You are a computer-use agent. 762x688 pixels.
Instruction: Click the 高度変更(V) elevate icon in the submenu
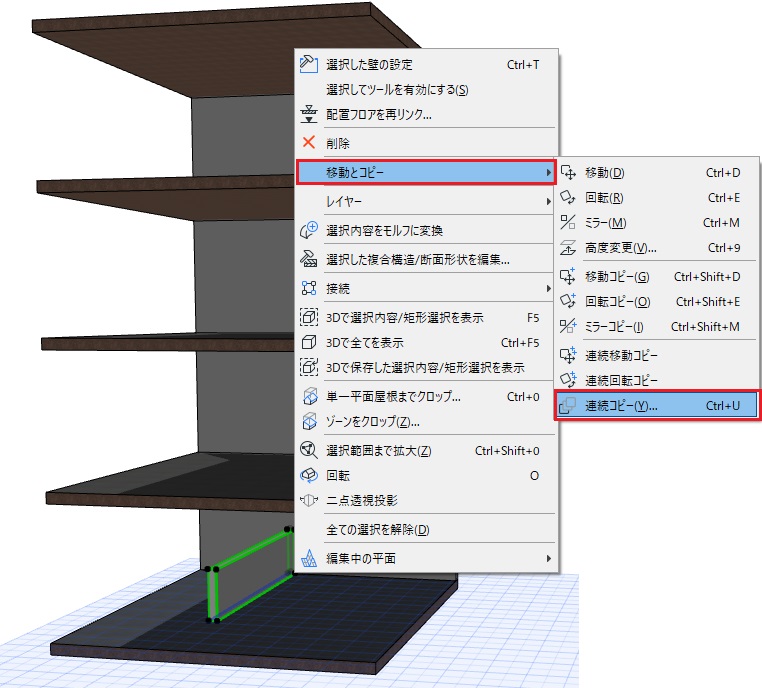coord(568,248)
